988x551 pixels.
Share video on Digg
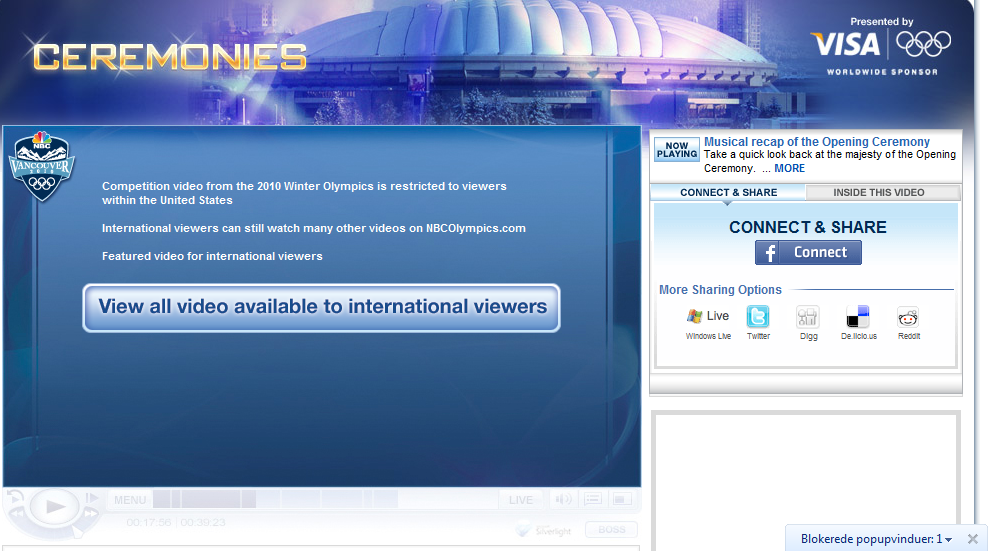808,318
